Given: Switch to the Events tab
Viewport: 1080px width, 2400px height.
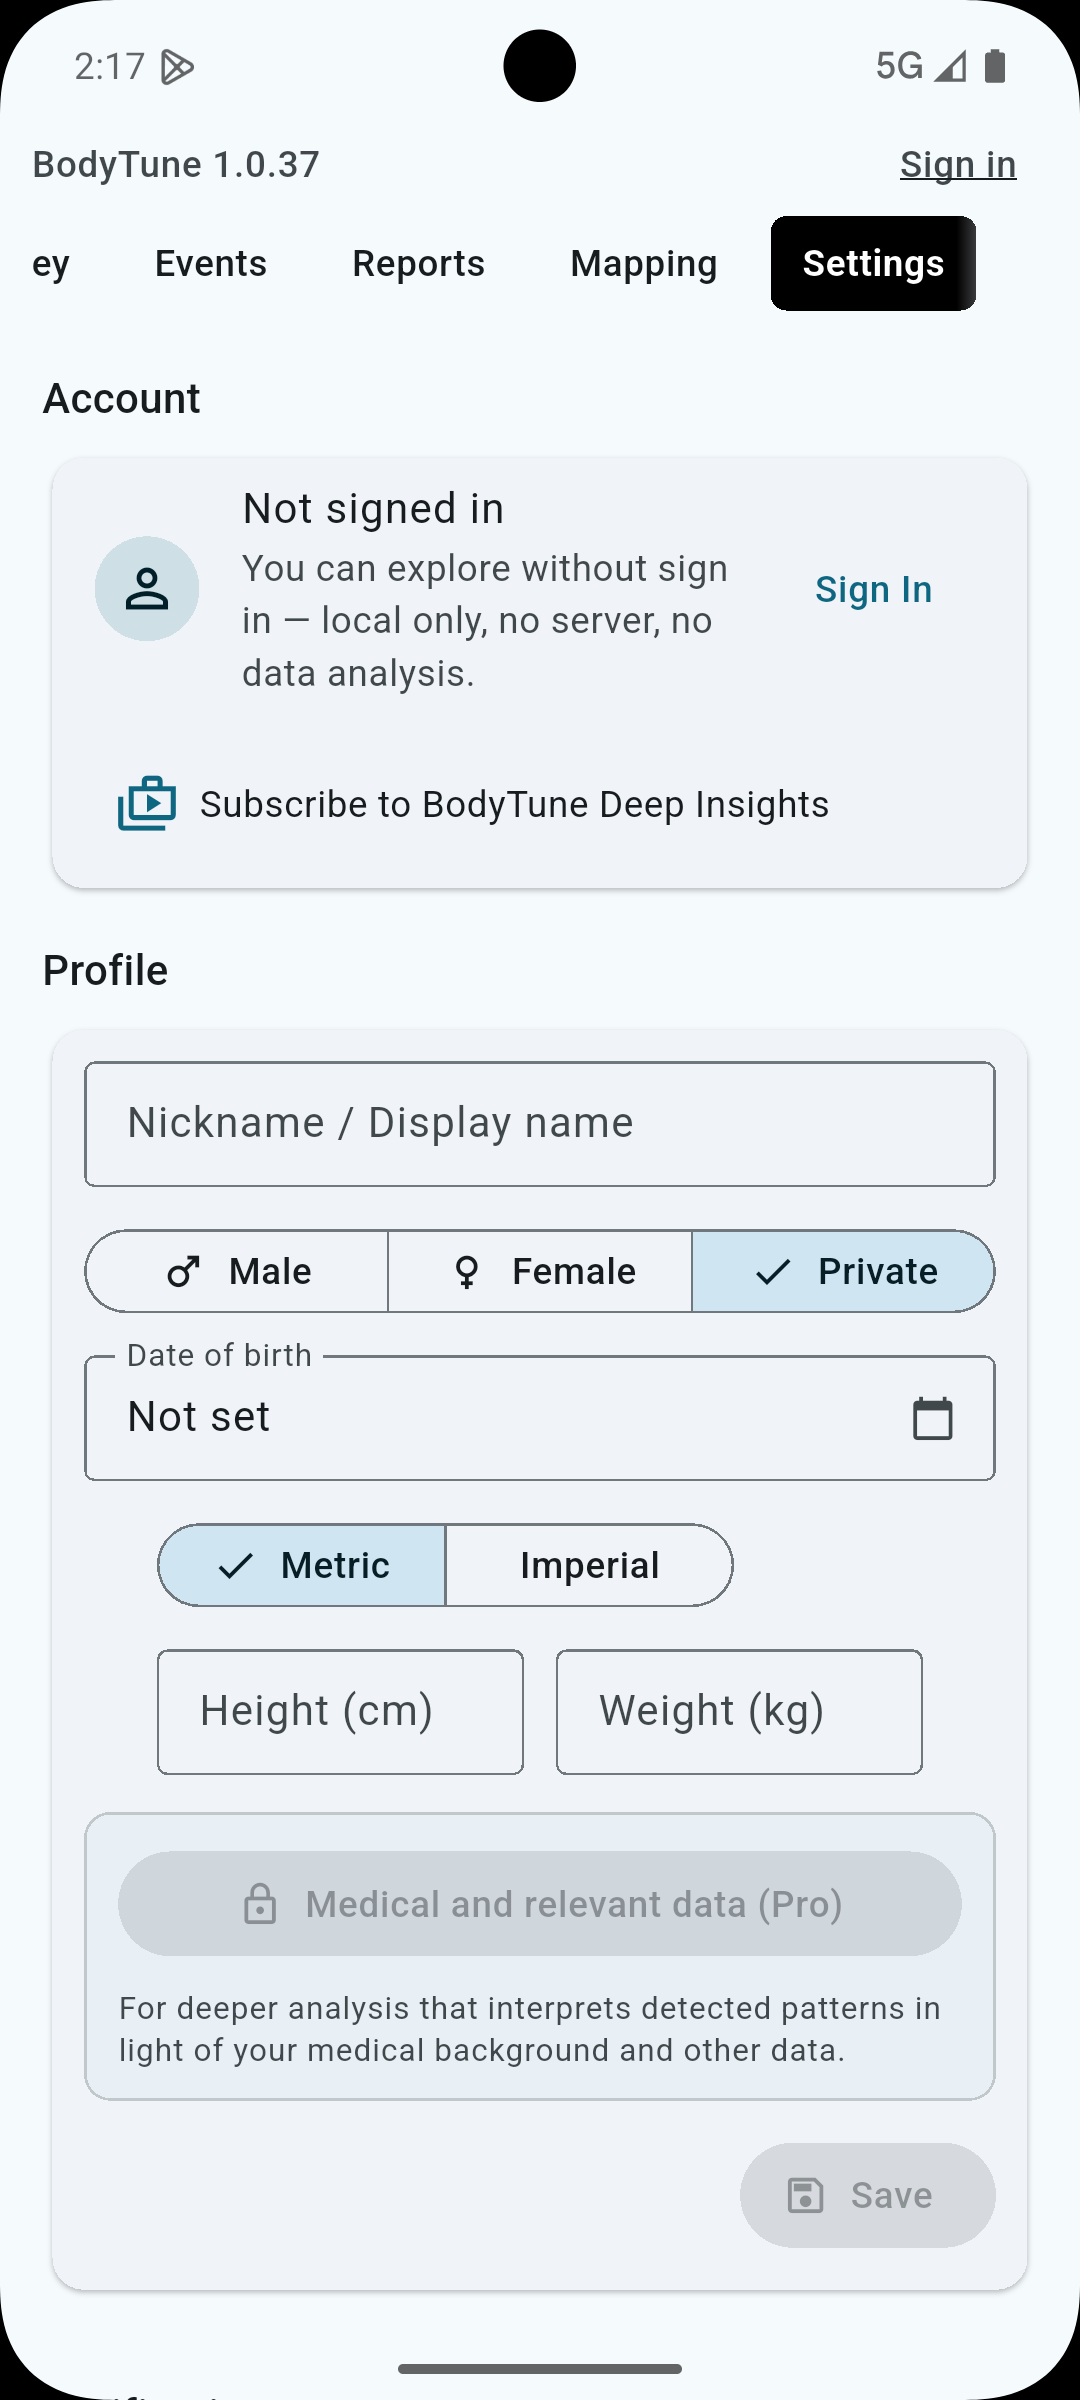Looking at the screenshot, I should click(x=211, y=264).
